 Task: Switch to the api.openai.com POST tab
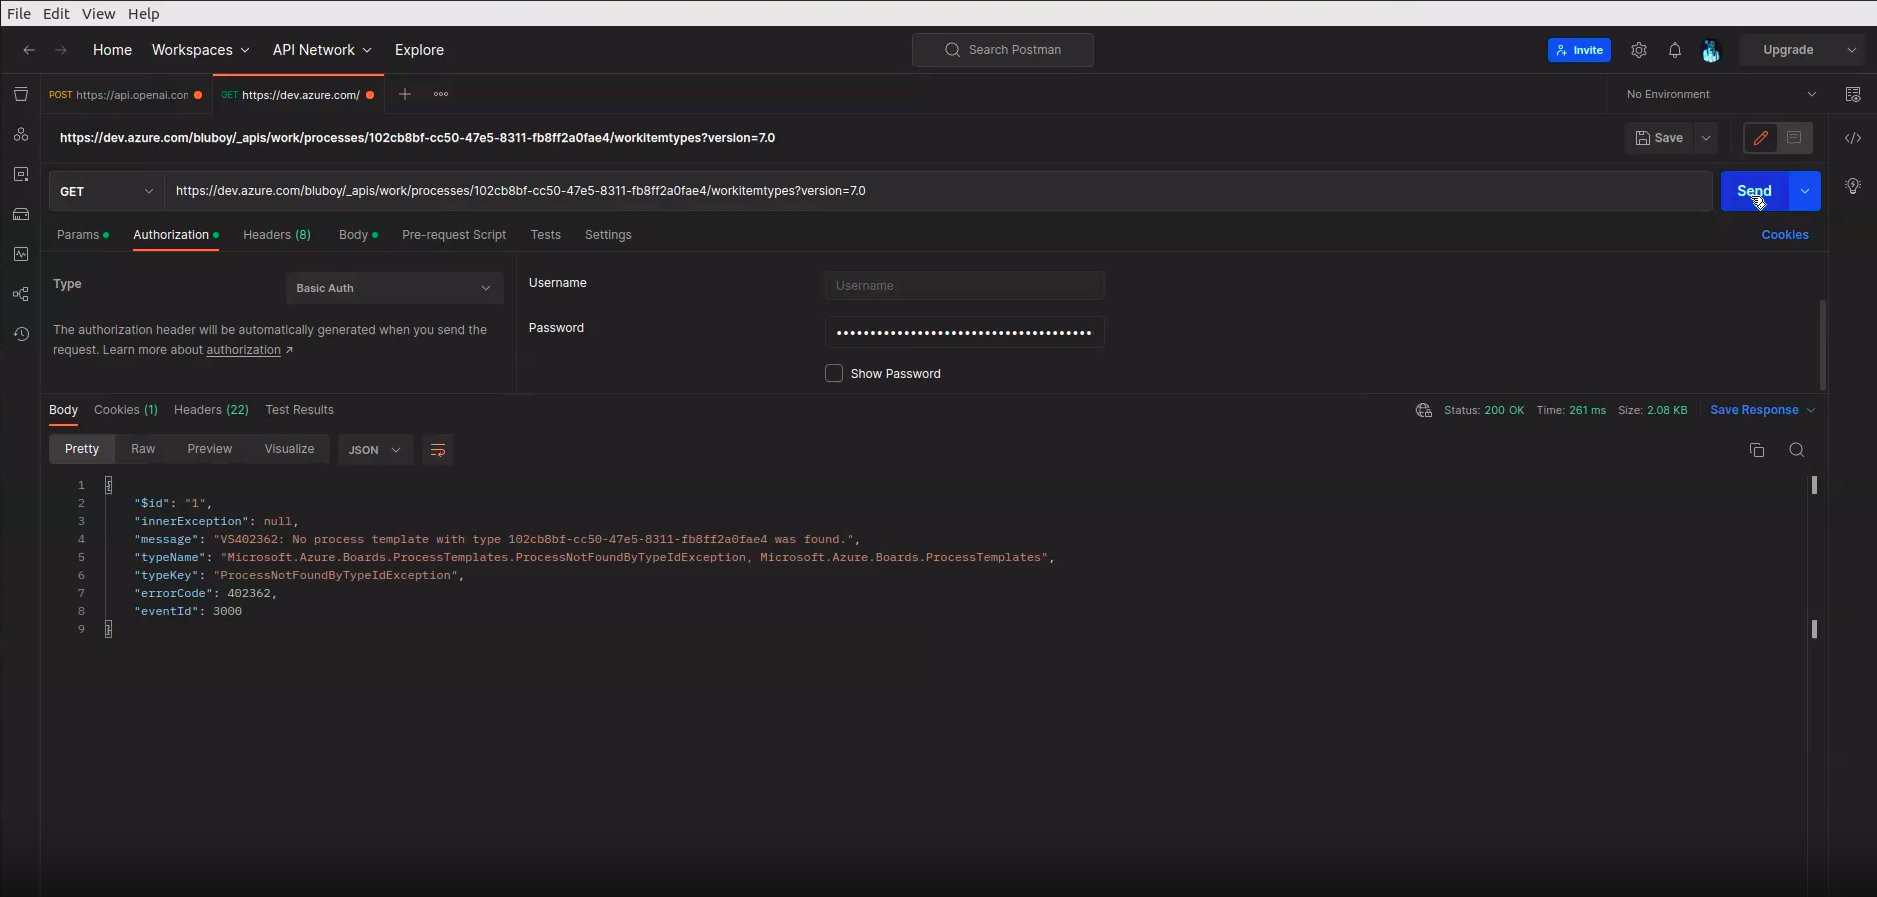click(126, 95)
